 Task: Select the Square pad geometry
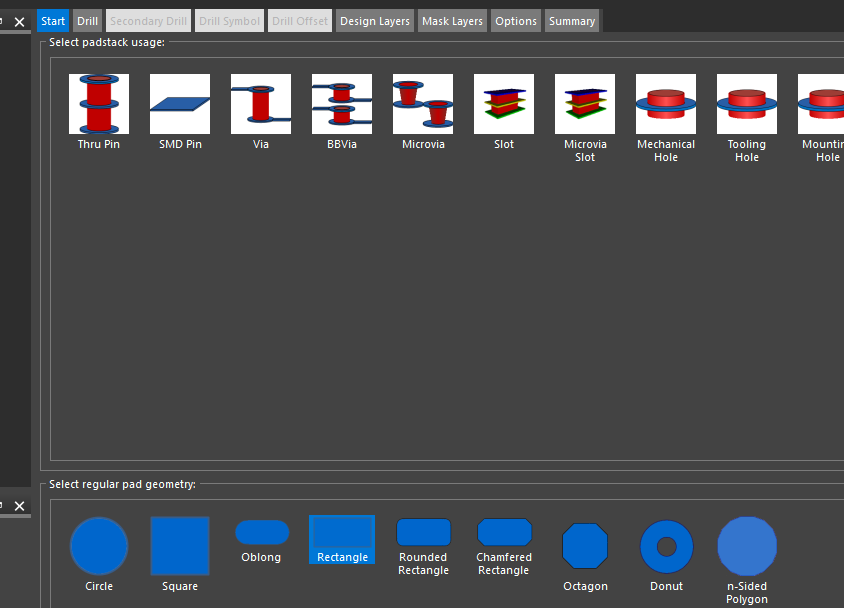(180, 546)
